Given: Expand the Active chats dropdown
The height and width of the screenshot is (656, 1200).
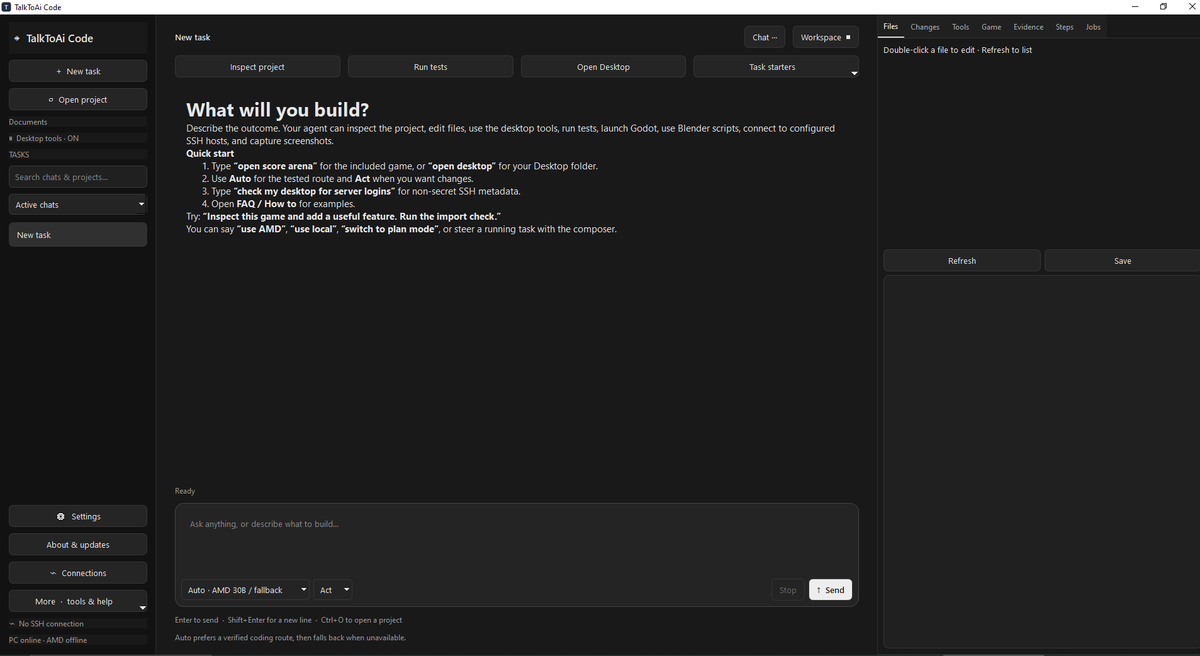Looking at the screenshot, I should coord(78,205).
